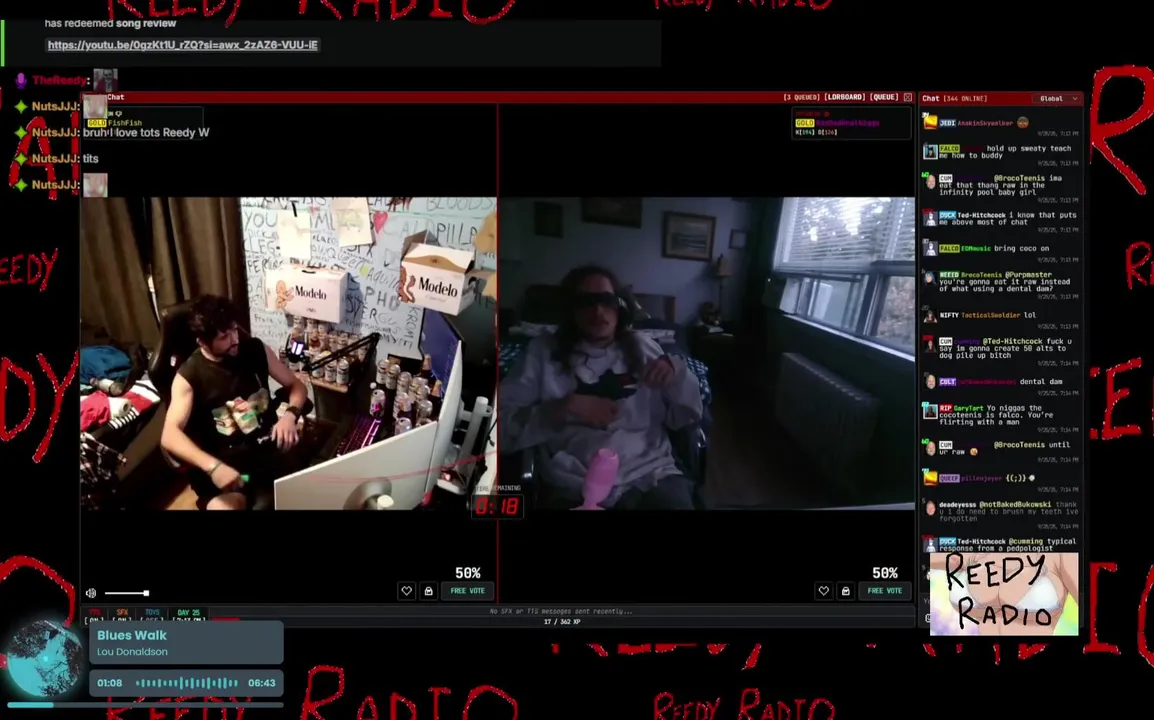
Task: Click AnakinSkywalker's avatar in chat
Action: click(x=930, y=123)
